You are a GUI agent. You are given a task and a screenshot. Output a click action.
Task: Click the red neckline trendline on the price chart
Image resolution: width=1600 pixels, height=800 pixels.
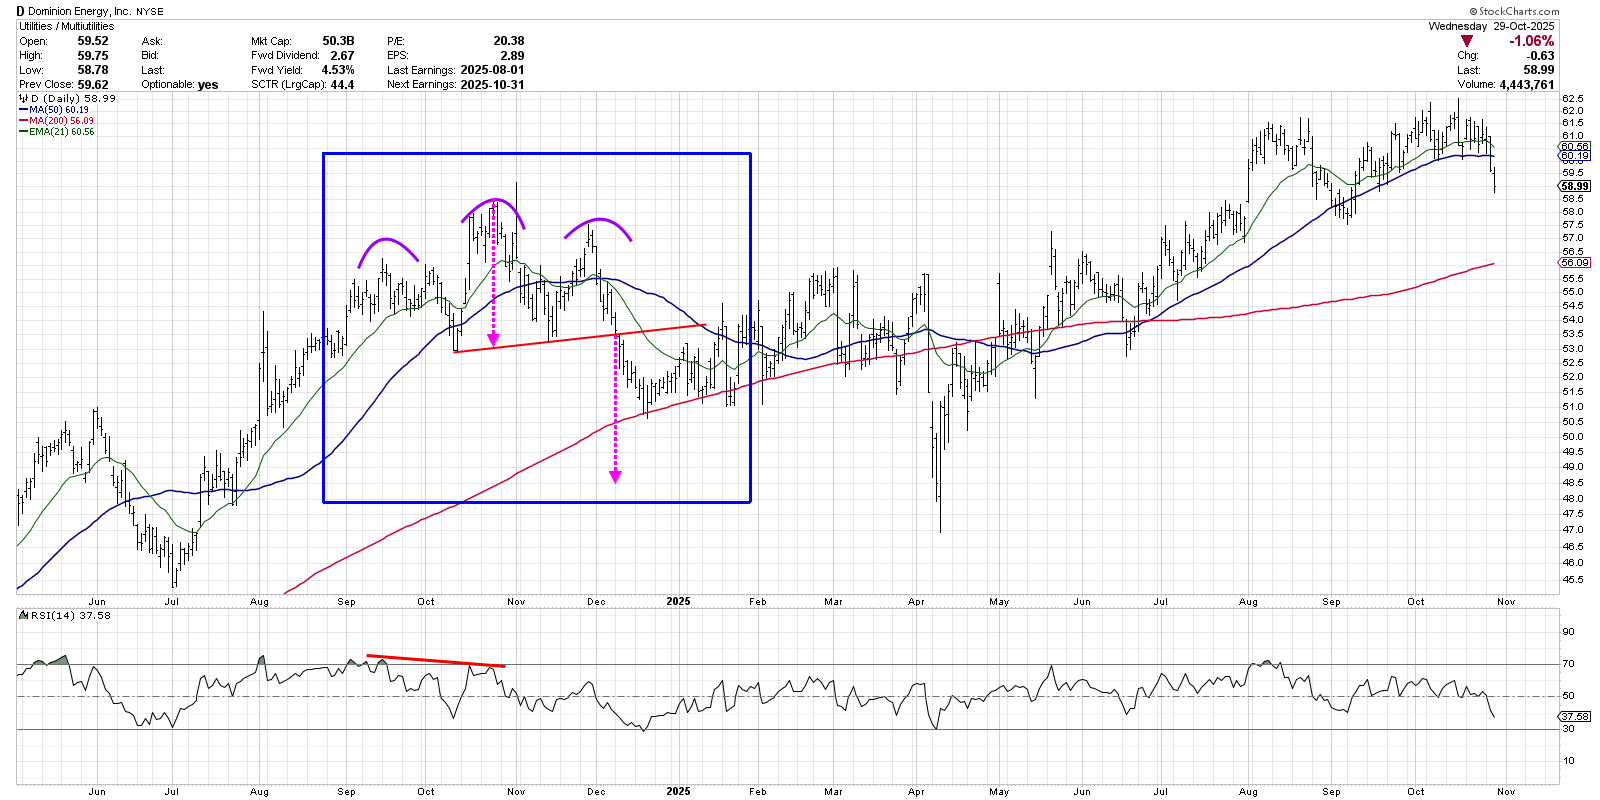(580, 338)
